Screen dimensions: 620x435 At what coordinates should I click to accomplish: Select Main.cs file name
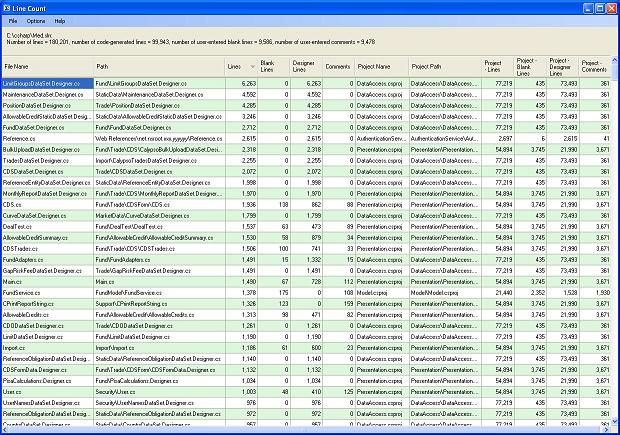[12, 282]
